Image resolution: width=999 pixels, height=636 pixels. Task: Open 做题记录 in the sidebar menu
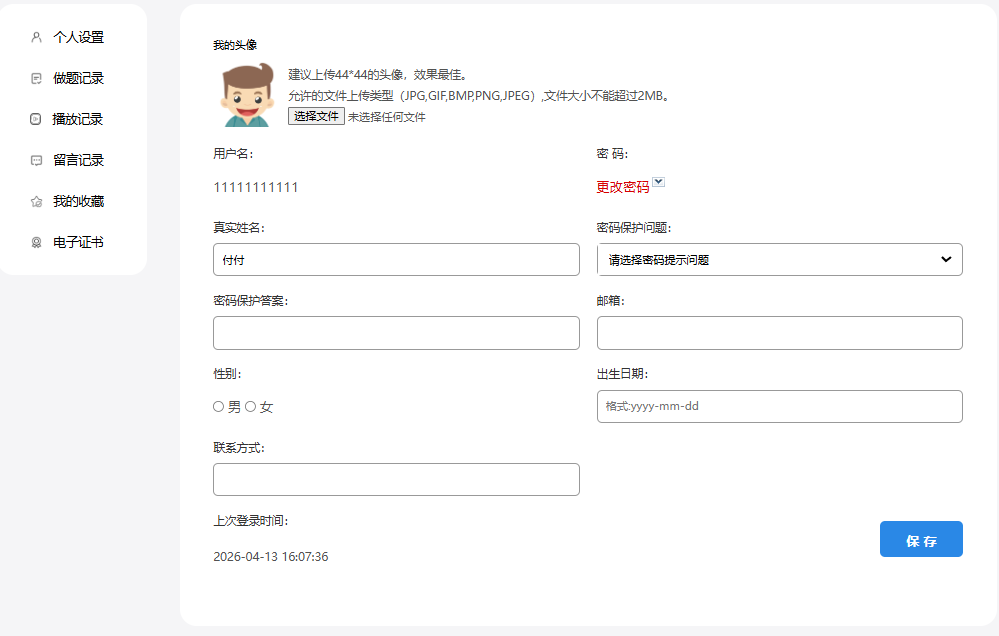78,78
